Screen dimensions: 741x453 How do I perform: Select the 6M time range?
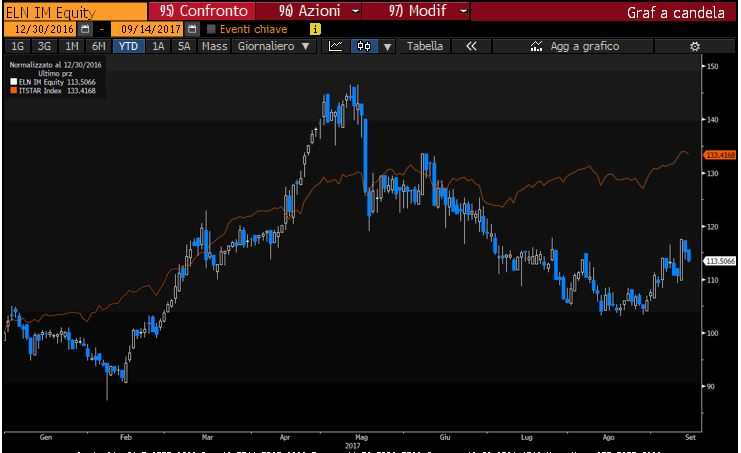(x=99, y=46)
